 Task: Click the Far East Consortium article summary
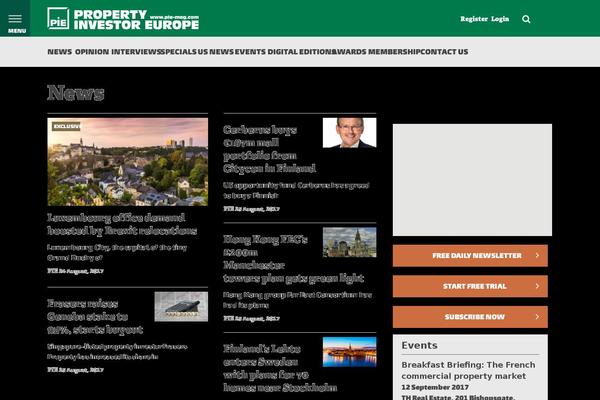(x=297, y=300)
